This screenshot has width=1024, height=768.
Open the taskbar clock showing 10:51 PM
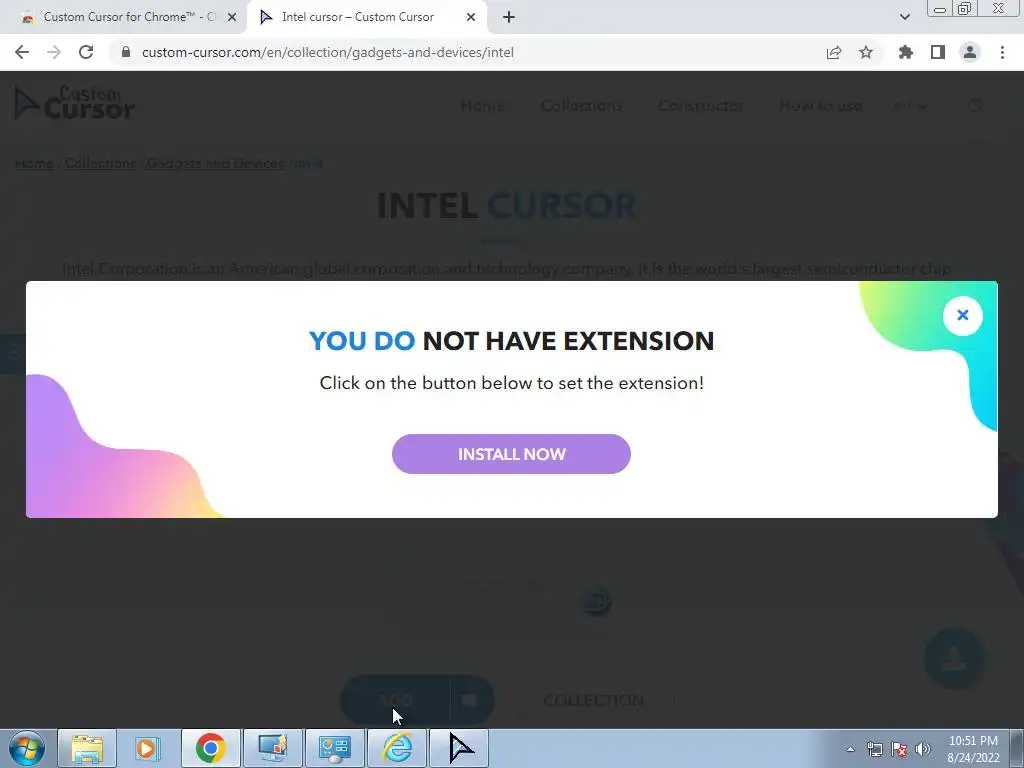973,749
